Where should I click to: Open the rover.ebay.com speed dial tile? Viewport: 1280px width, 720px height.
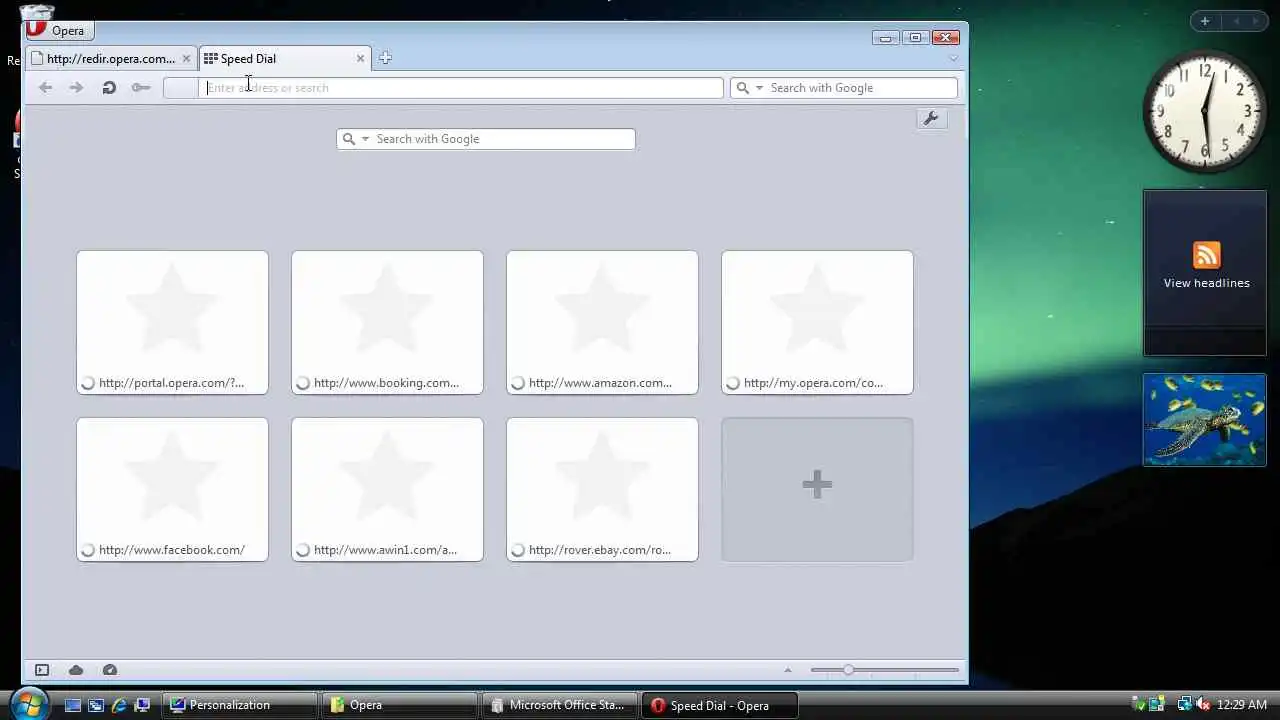click(602, 489)
